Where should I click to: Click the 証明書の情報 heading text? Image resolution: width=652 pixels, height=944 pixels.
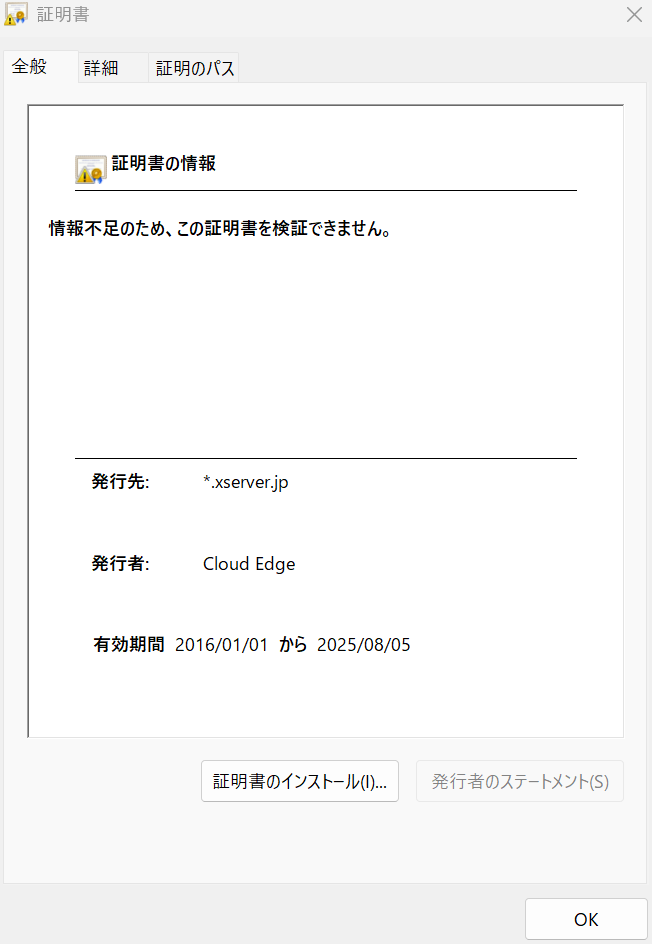pyautogui.click(x=164, y=164)
